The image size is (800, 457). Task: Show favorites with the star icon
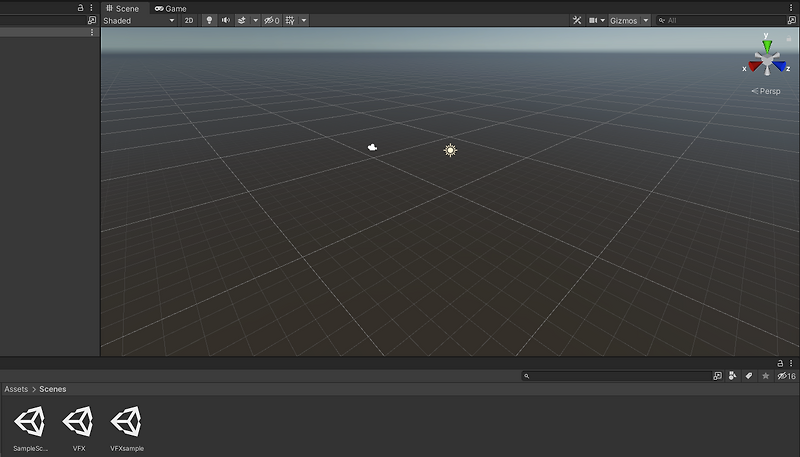click(765, 376)
